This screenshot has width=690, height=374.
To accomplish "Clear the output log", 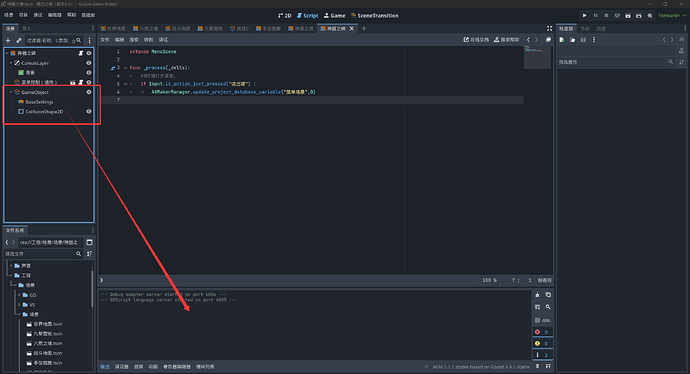I will 537,295.
